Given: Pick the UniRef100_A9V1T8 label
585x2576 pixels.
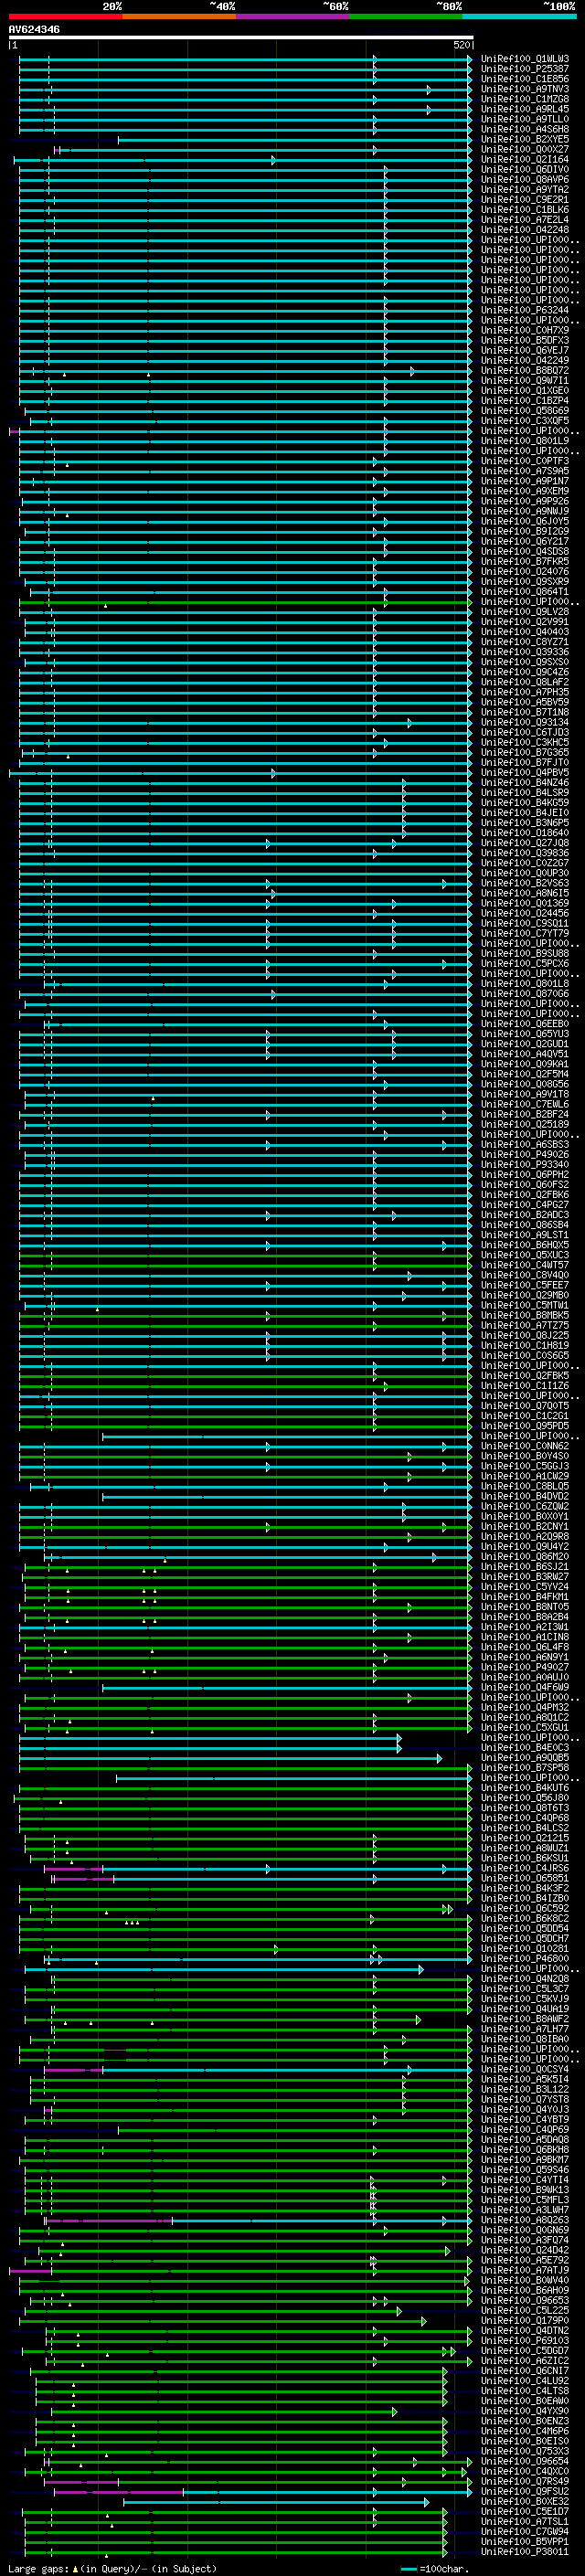Looking at the screenshot, I should tap(525, 1094).
